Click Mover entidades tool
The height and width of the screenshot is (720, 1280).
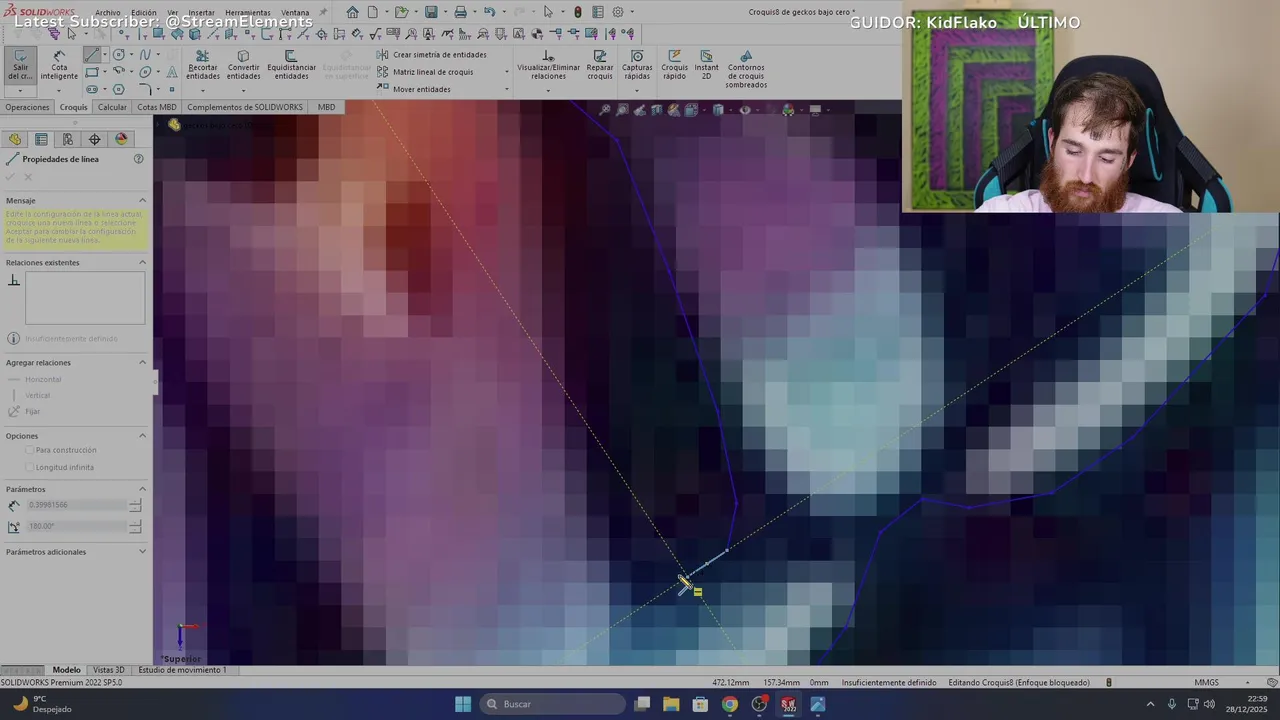coord(414,89)
